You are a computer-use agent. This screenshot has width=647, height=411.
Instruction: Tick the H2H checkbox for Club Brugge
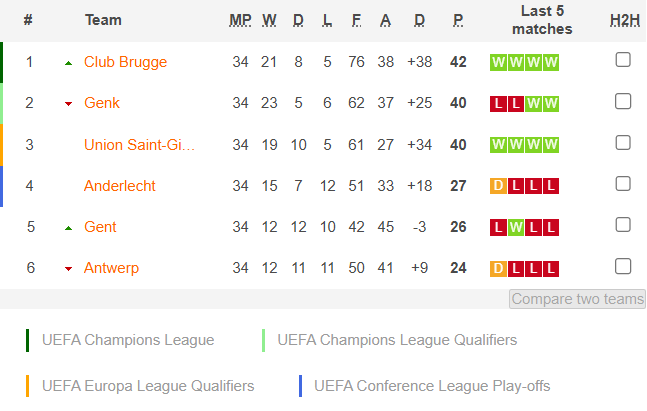tap(623, 60)
